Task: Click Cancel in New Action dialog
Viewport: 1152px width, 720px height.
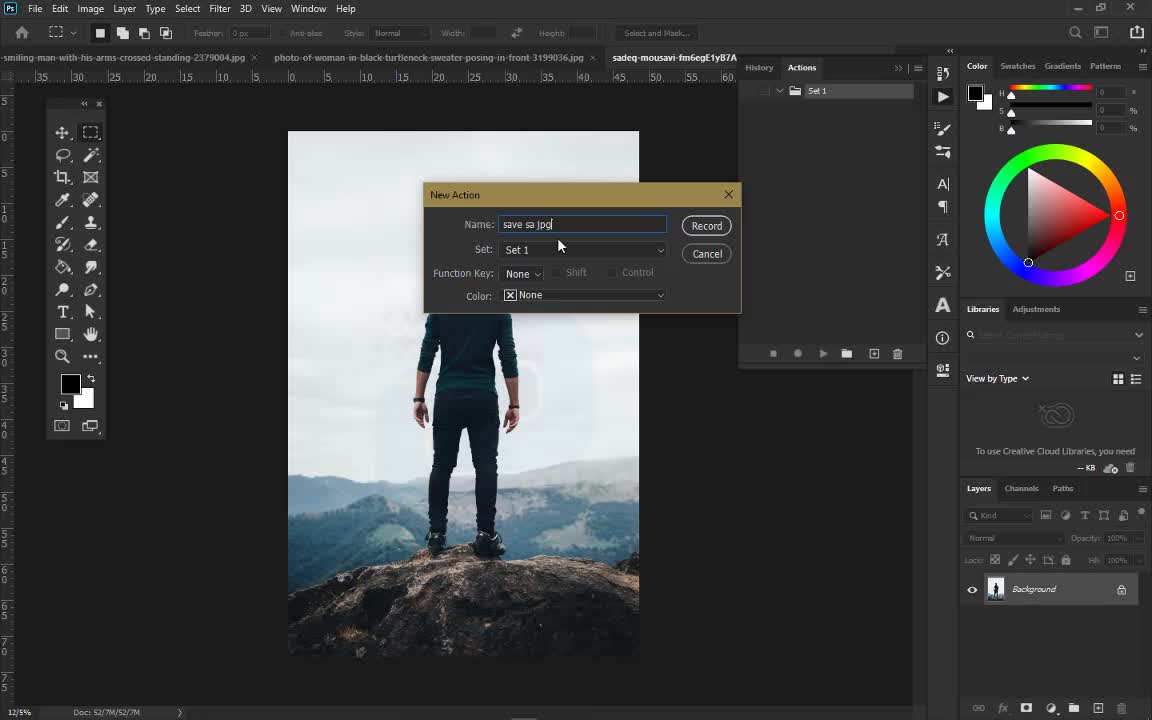Action: point(707,254)
